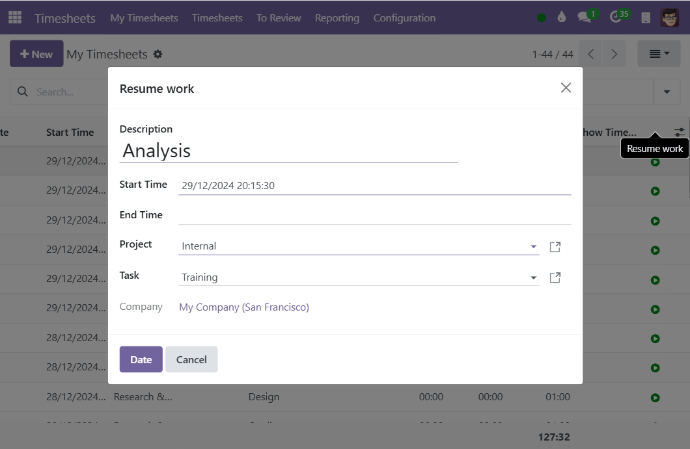Click the resume play icon in seventh row
Image resolution: width=690 pixels, height=449 pixels.
(x=655, y=339)
